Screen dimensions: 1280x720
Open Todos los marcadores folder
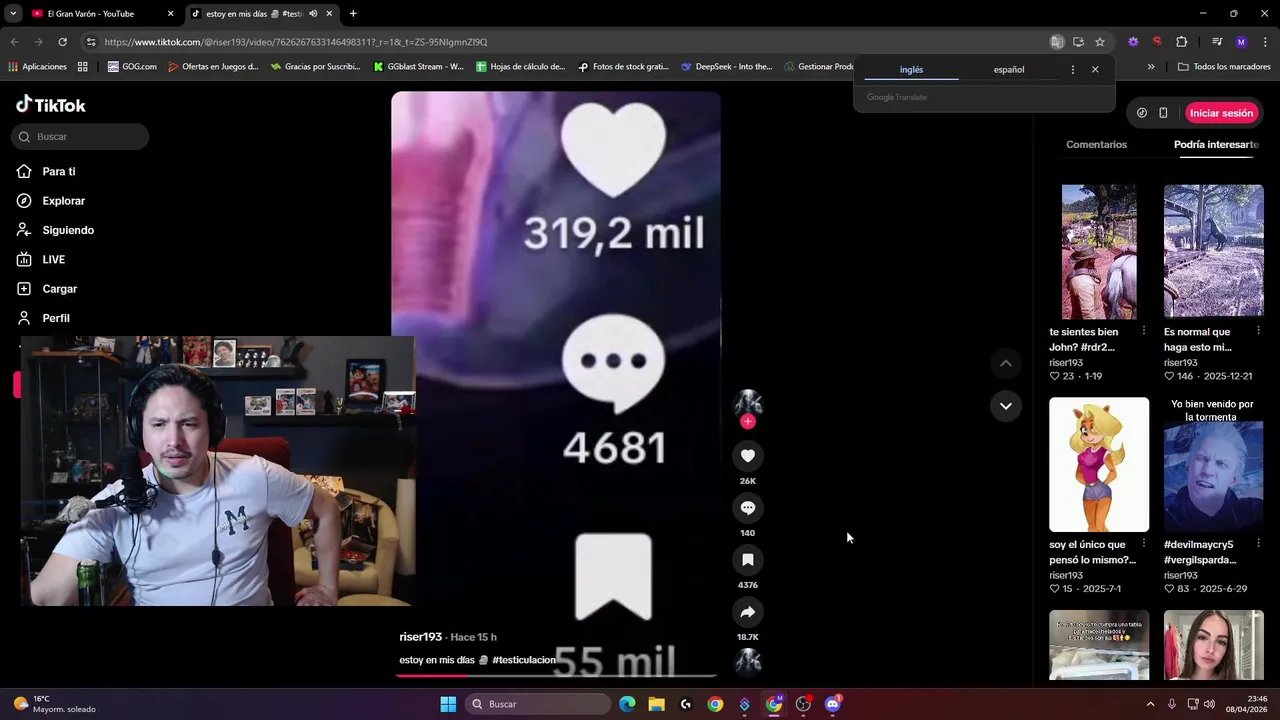pos(1224,67)
